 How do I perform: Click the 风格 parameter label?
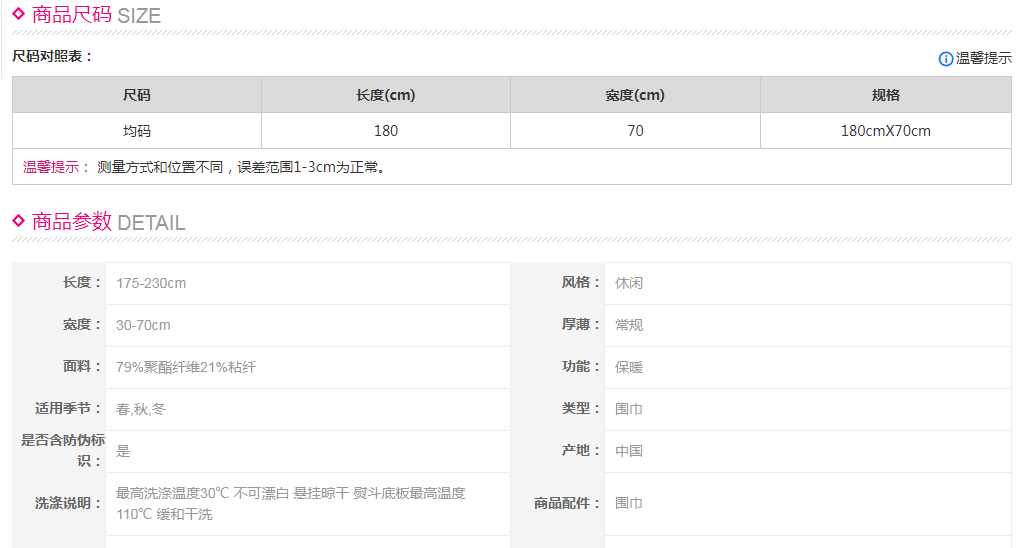click(581, 282)
